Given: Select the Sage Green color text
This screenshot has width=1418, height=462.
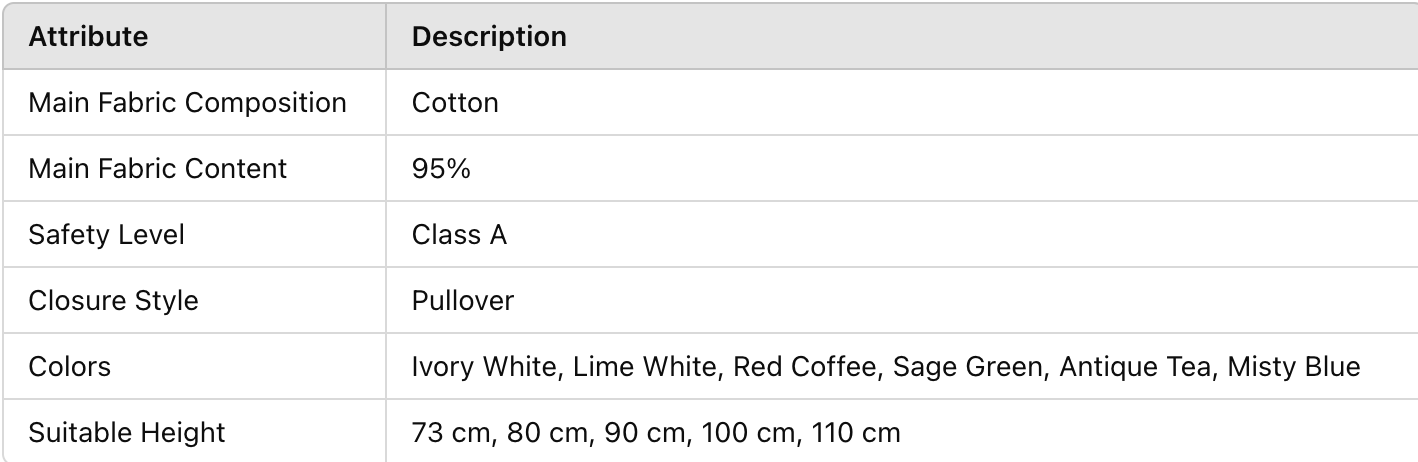Looking at the screenshot, I should [966, 366].
